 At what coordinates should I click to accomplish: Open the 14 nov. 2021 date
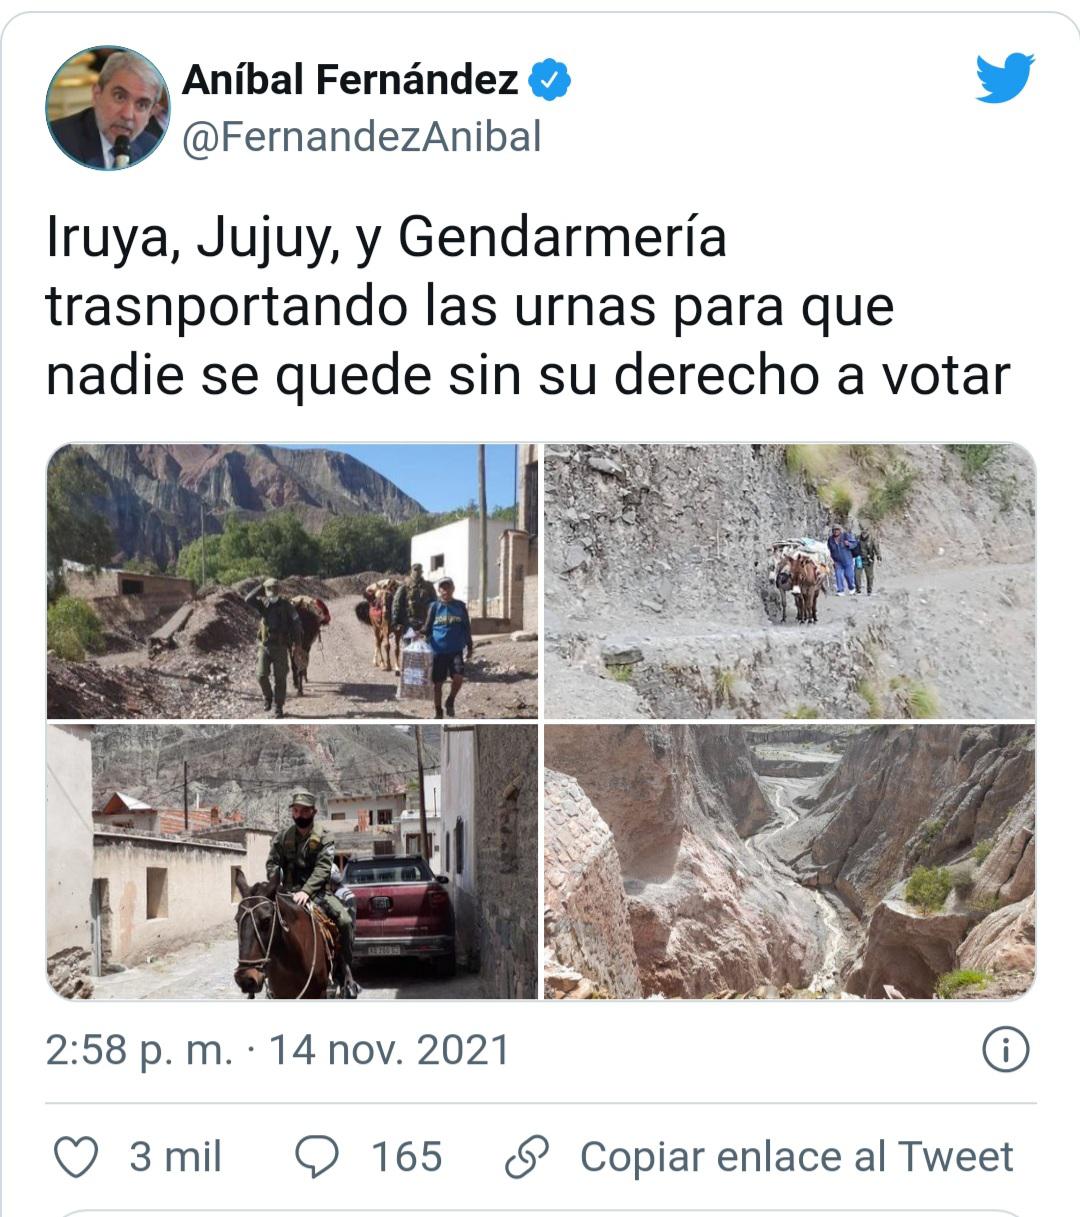tap(389, 1050)
